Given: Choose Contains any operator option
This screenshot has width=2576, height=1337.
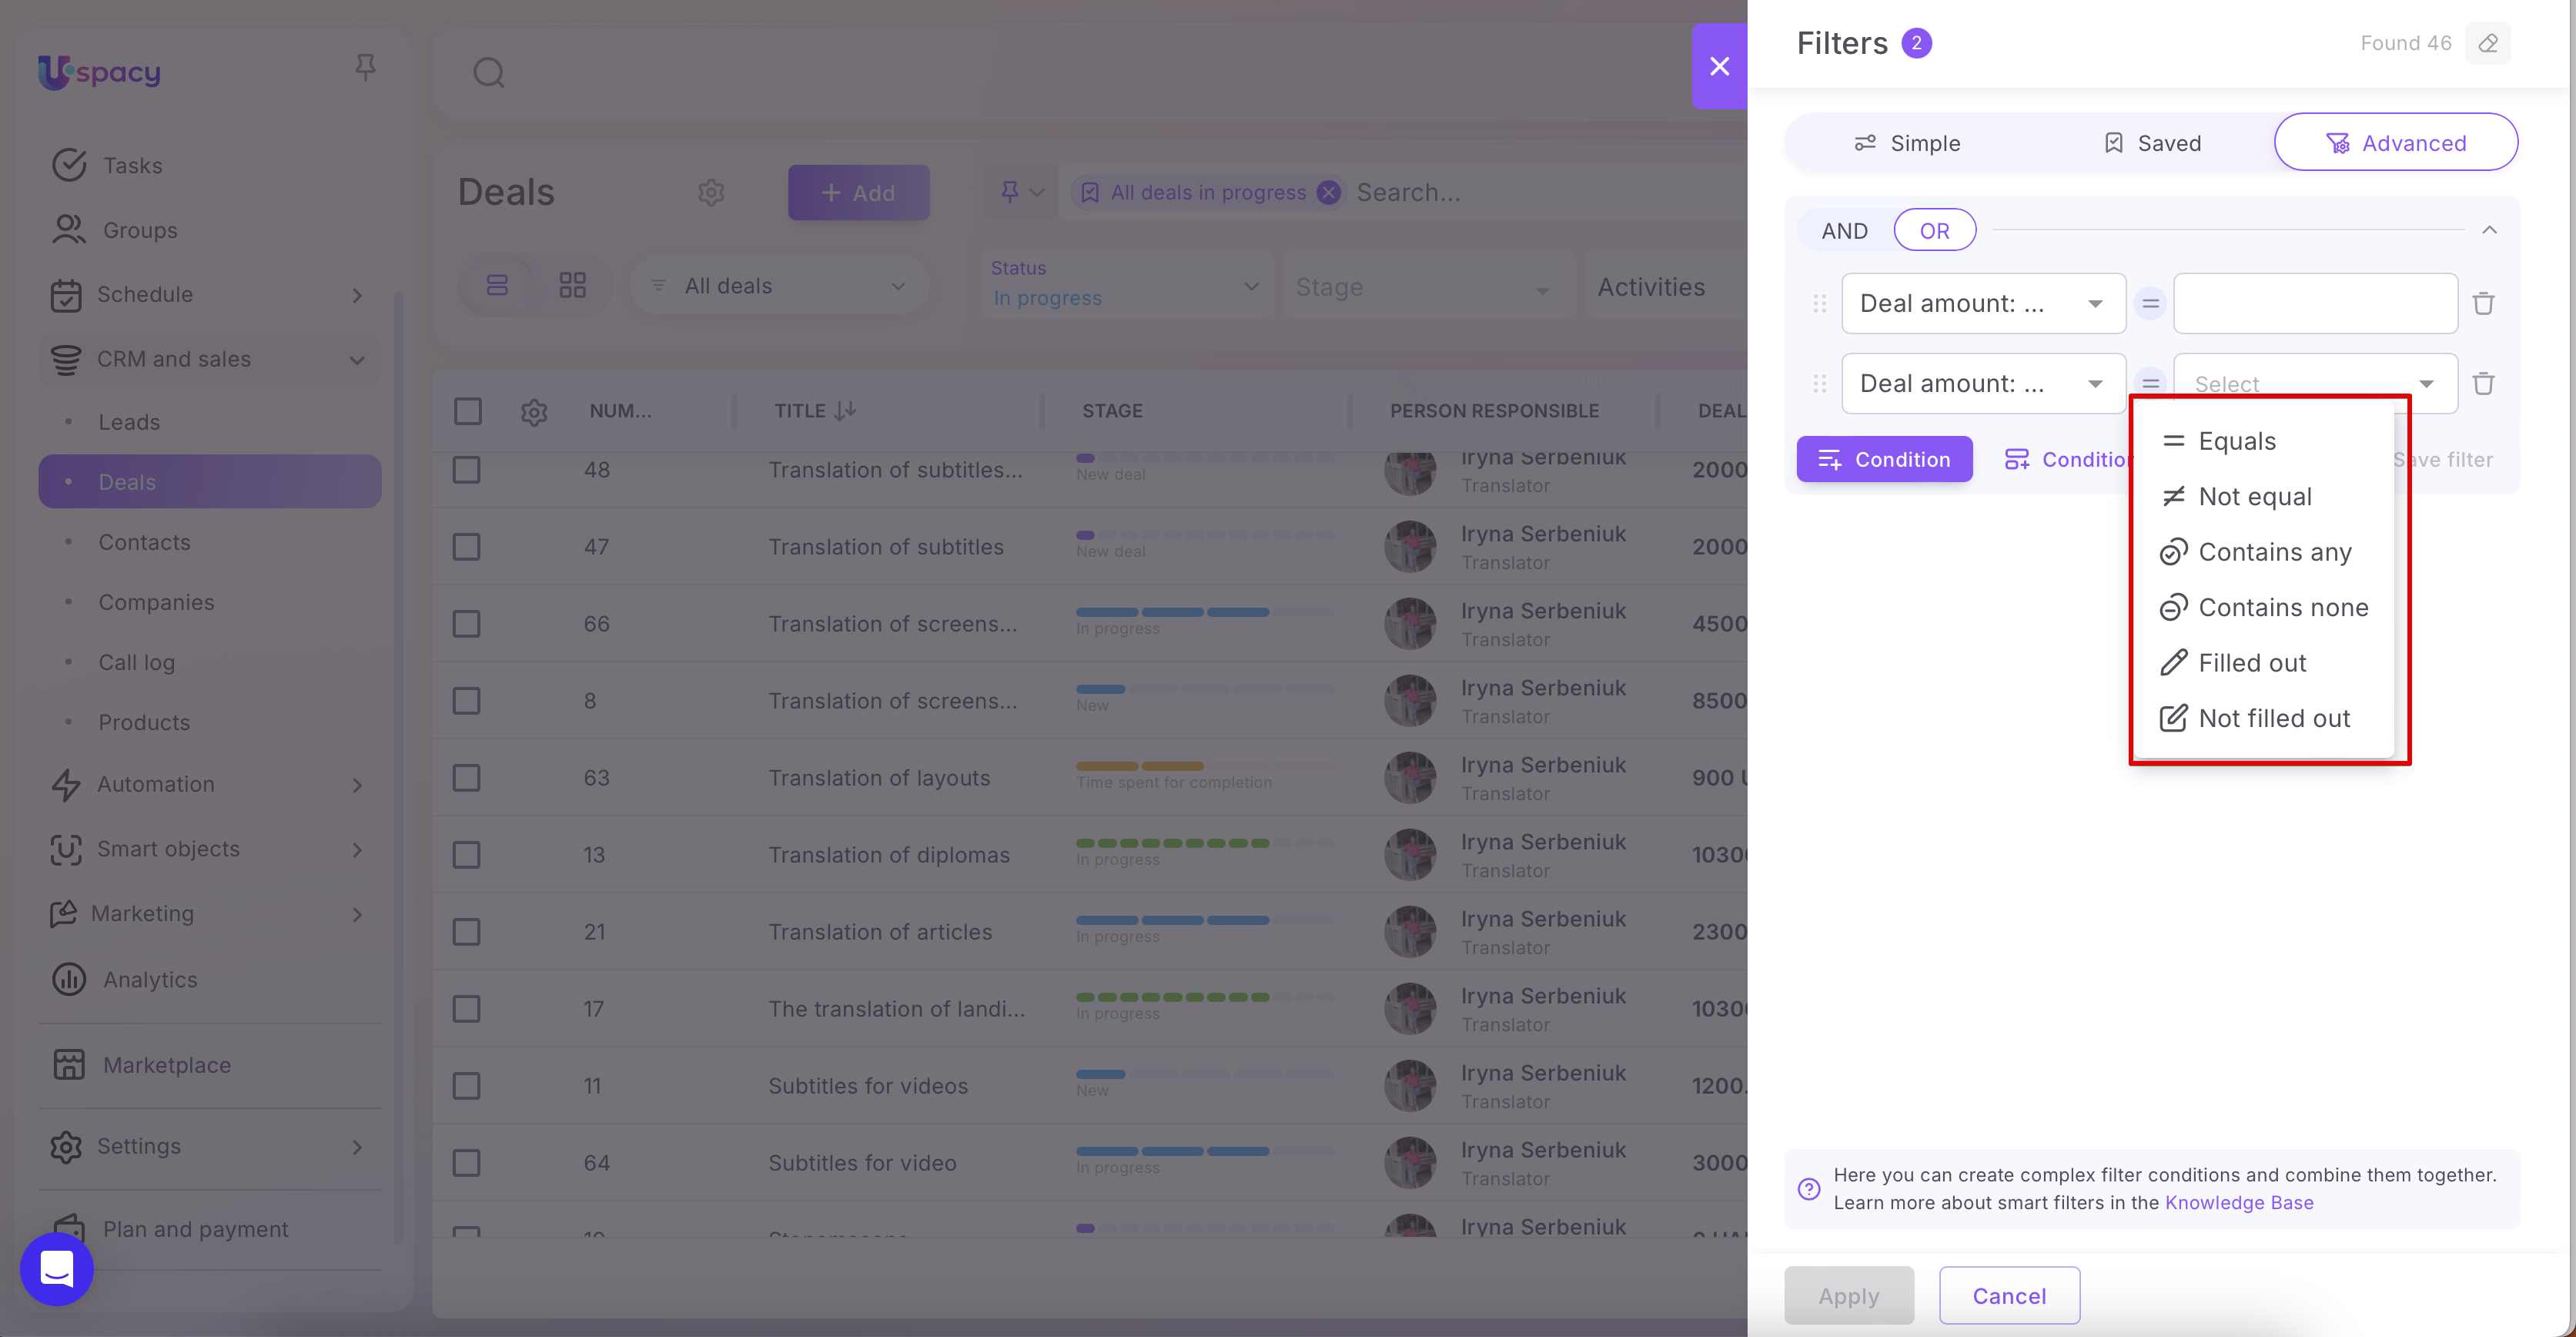Looking at the screenshot, I should [x=2274, y=552].
